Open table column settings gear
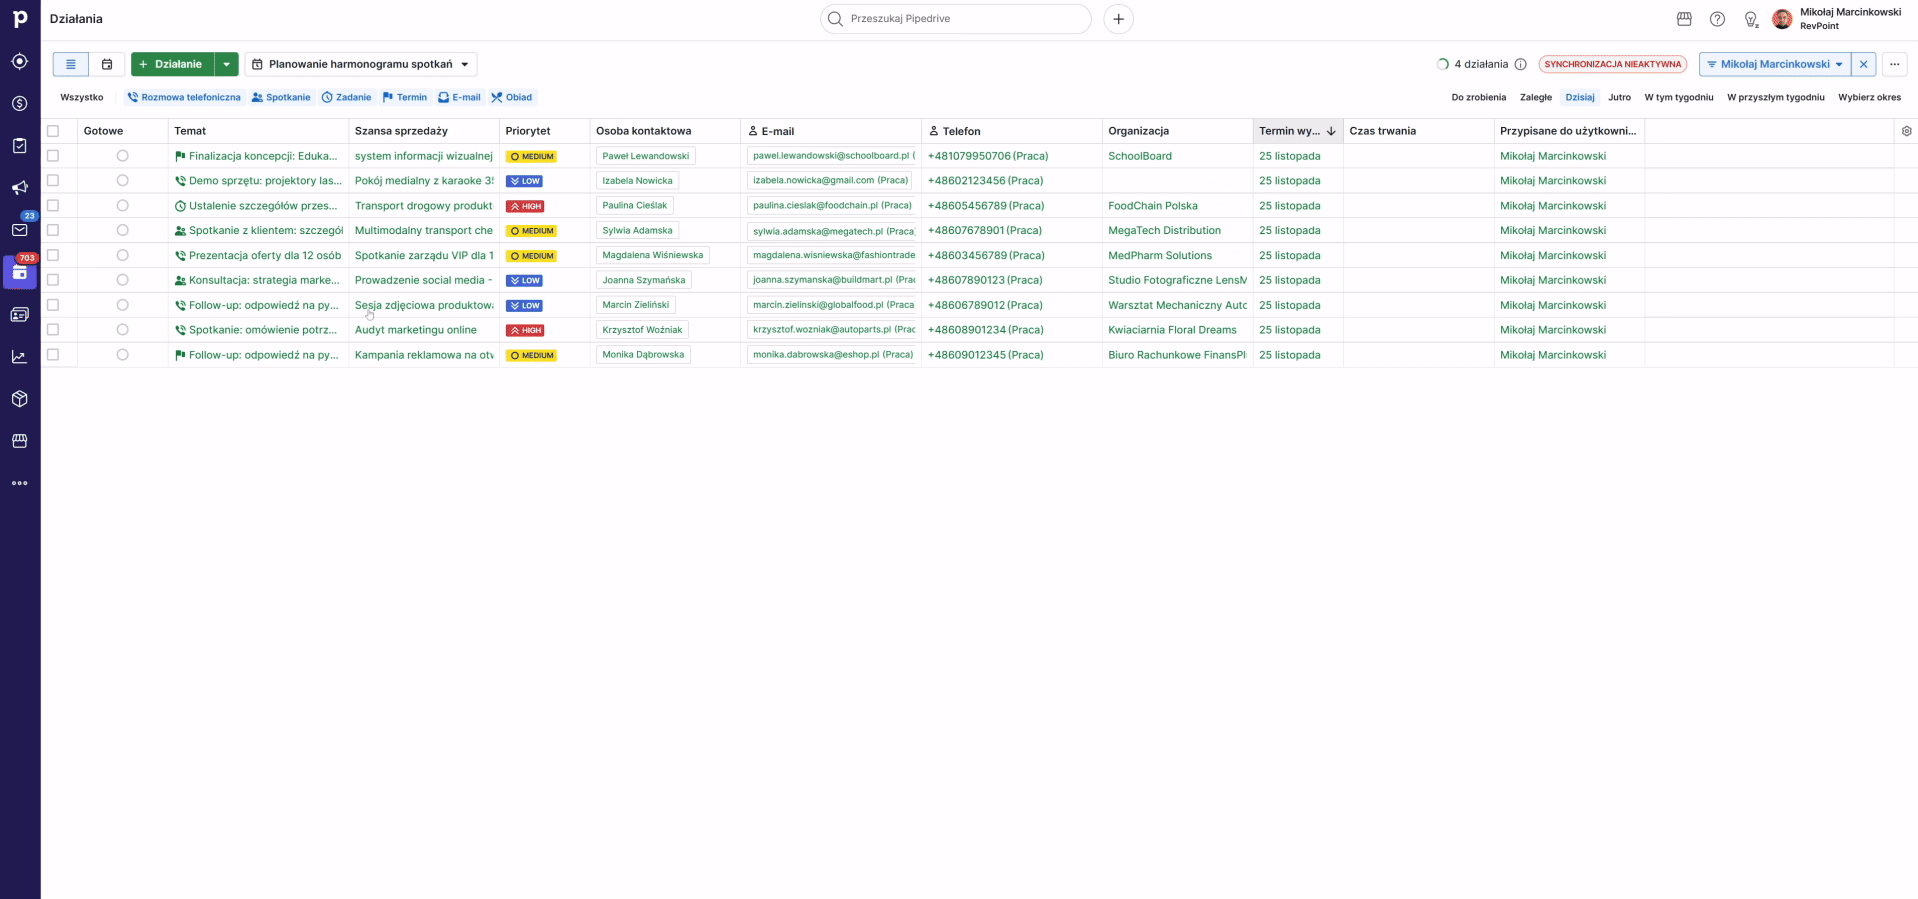Screen dimensions: 1918x899 point(1906,131)
